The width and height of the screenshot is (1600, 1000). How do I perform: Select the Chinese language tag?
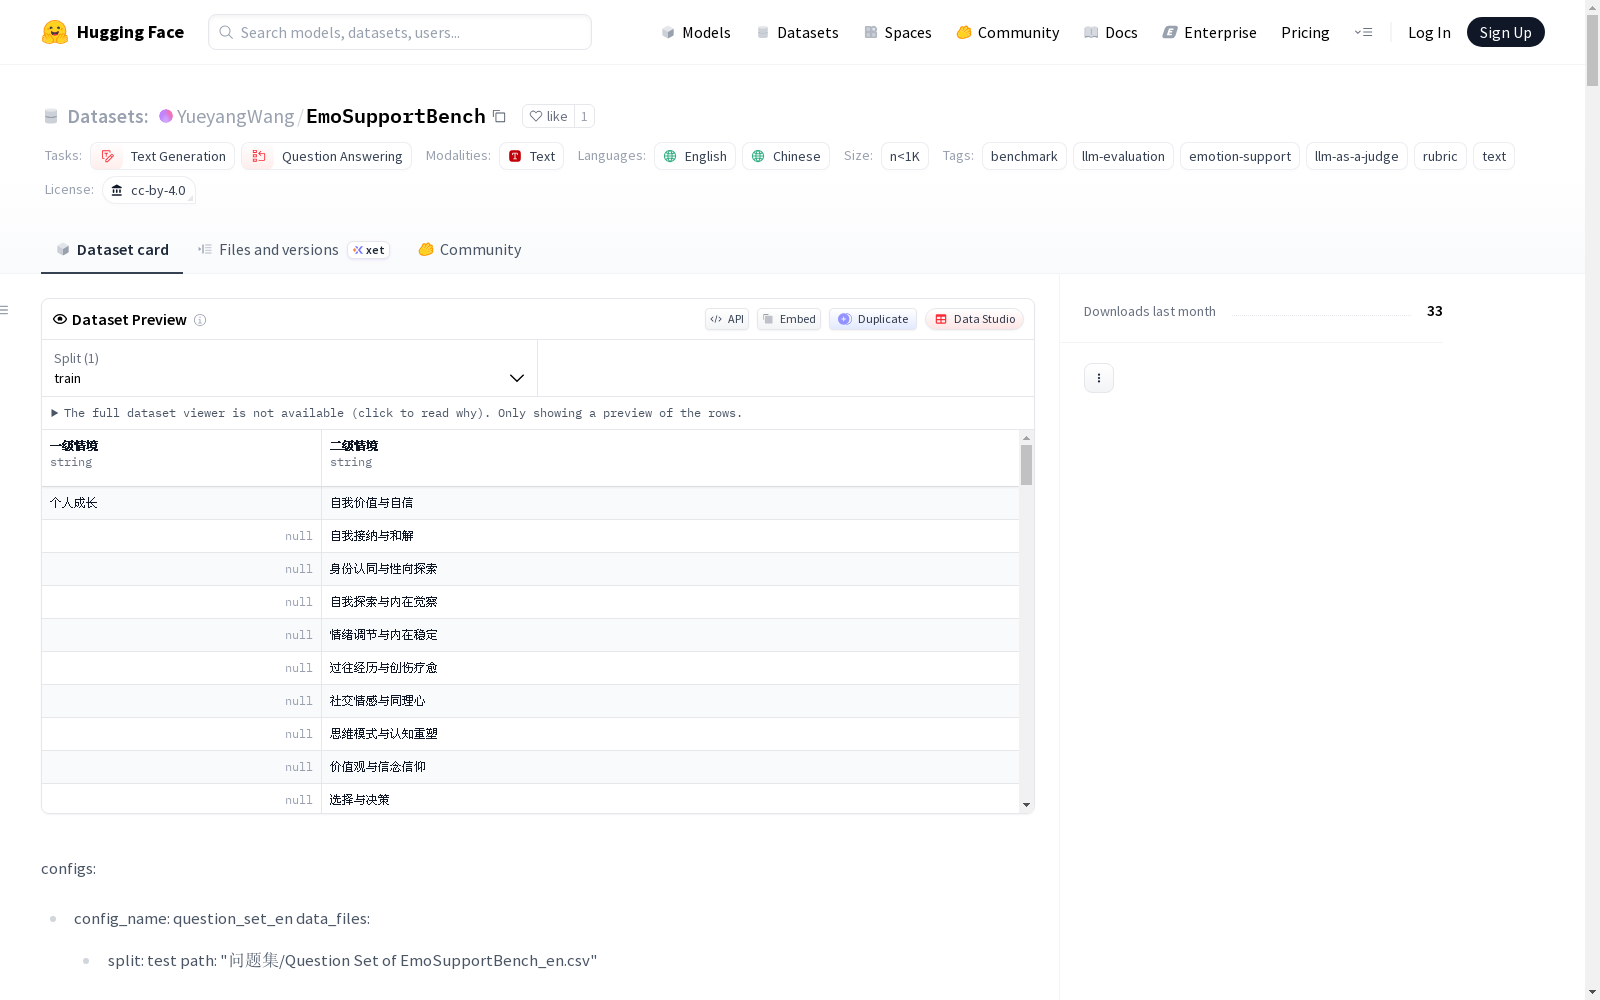(786, 156)
